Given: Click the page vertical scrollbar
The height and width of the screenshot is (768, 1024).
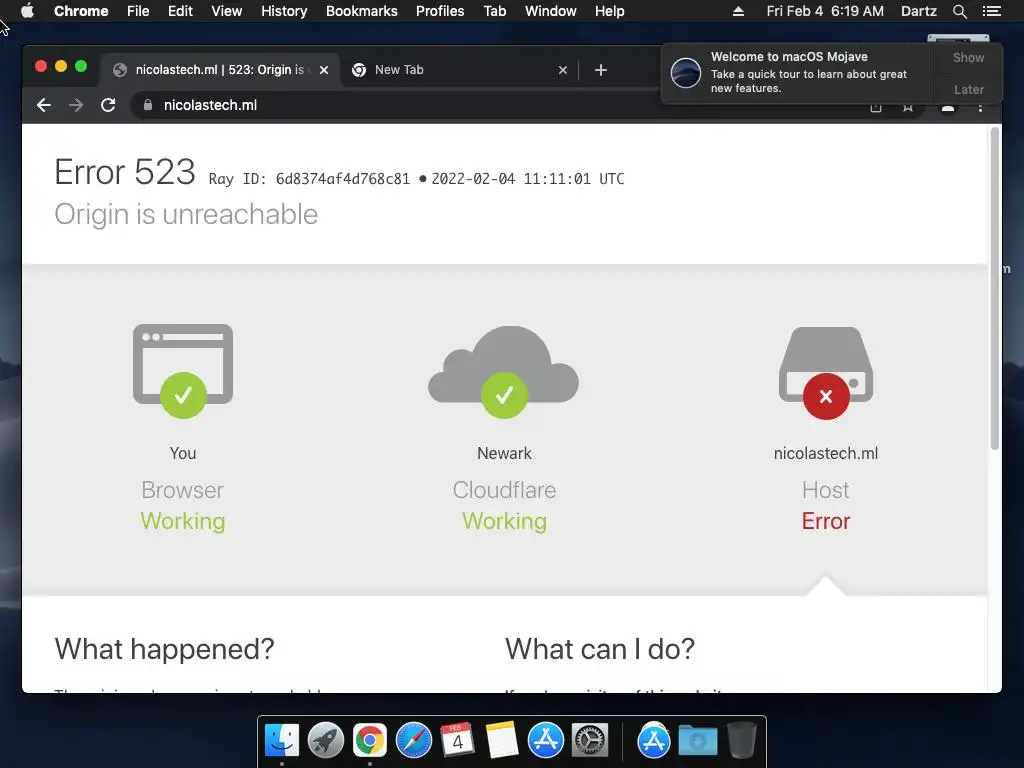Looking at the screenshot, I should [995, 287].
